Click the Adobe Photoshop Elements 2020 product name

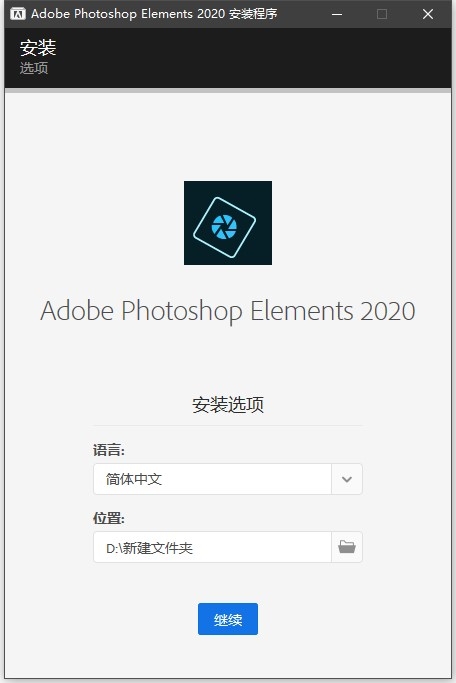click(228, 311)
